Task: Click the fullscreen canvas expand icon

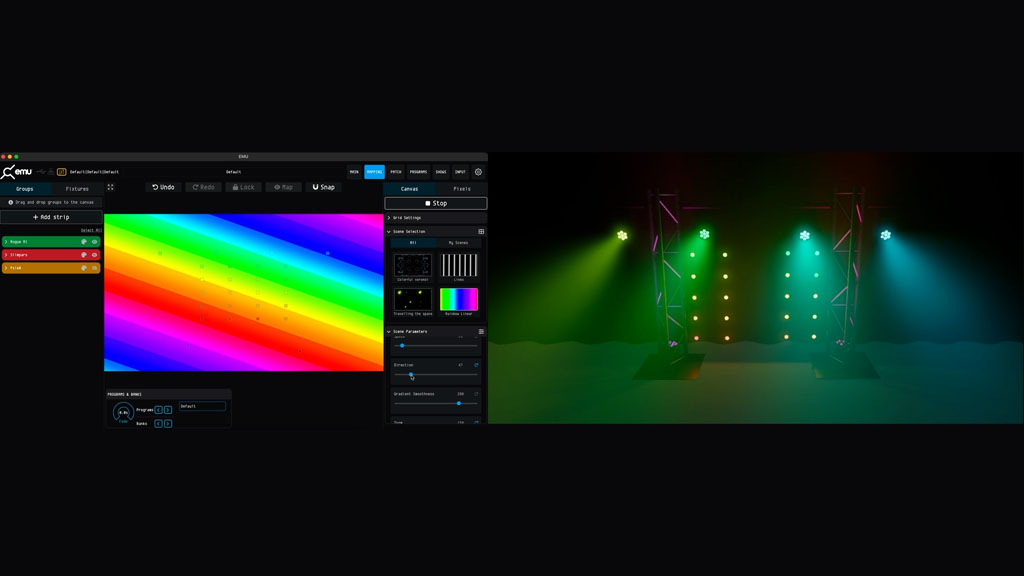Action: tap(110, 187)
